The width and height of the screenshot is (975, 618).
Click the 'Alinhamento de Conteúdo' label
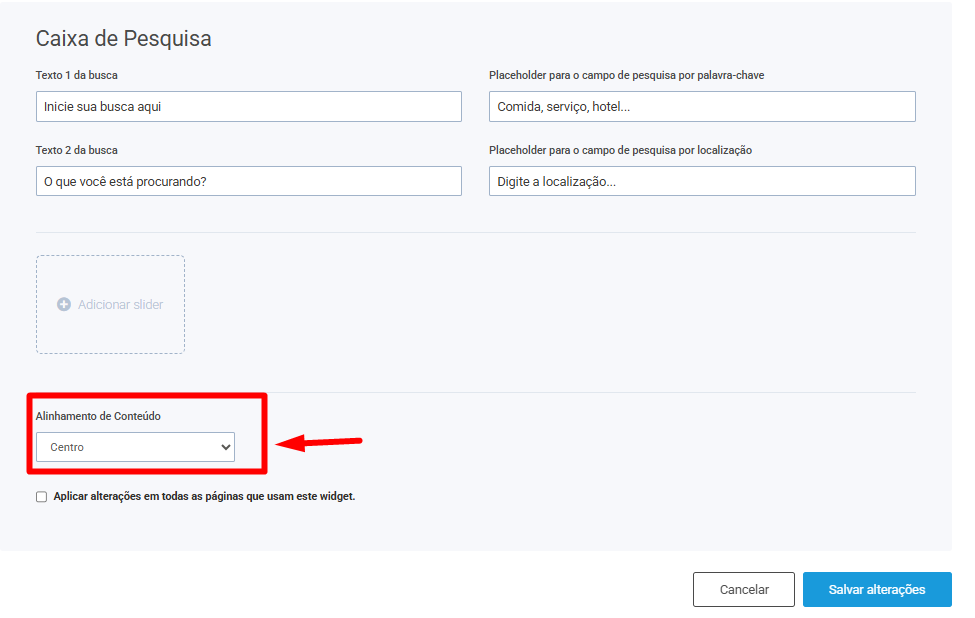[x=98, y=416]
